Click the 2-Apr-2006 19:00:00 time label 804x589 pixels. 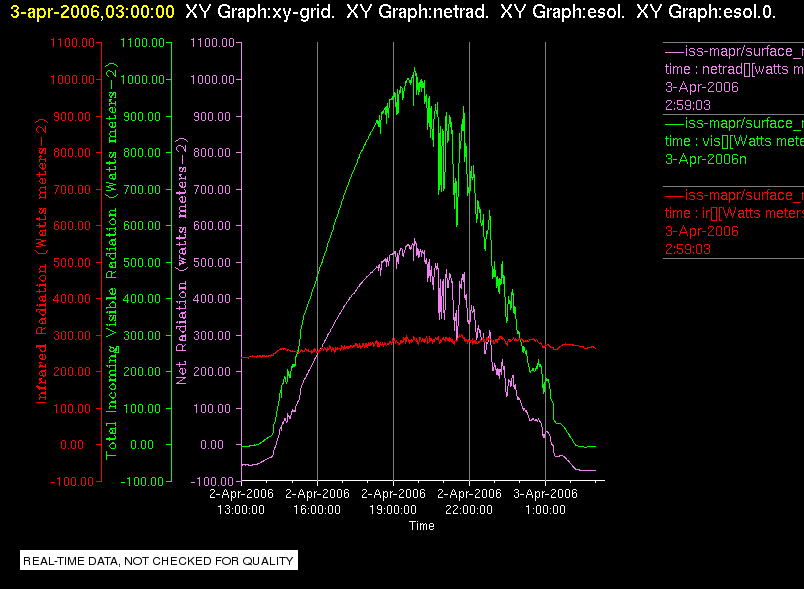point(393,501)
